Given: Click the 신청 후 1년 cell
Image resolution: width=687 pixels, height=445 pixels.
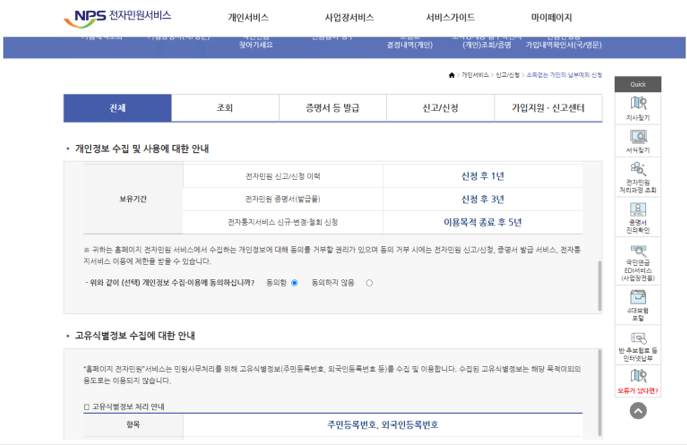Looking at the screenshot, I should (x=483, y=176).
